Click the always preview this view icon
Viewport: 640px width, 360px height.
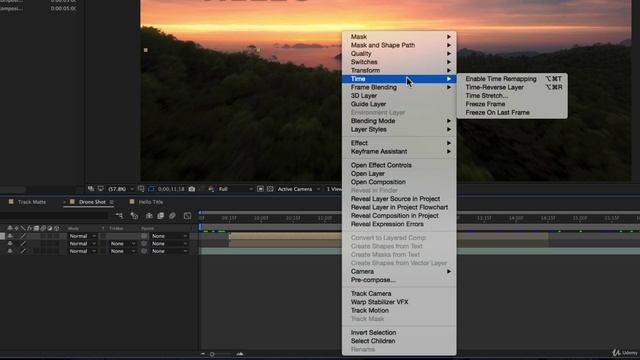pyautogui.click(x=91, y=189)
